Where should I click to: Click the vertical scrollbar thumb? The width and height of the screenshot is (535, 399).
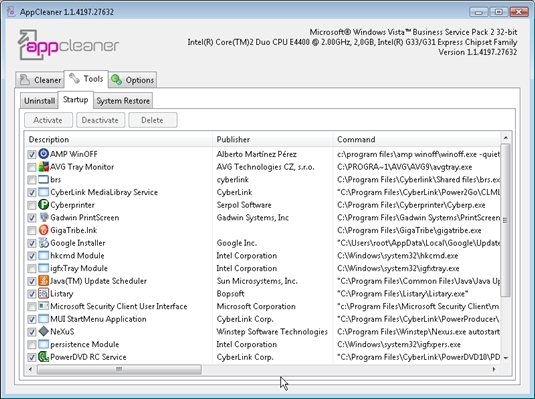pyautogui.click(x=506, y=220)
